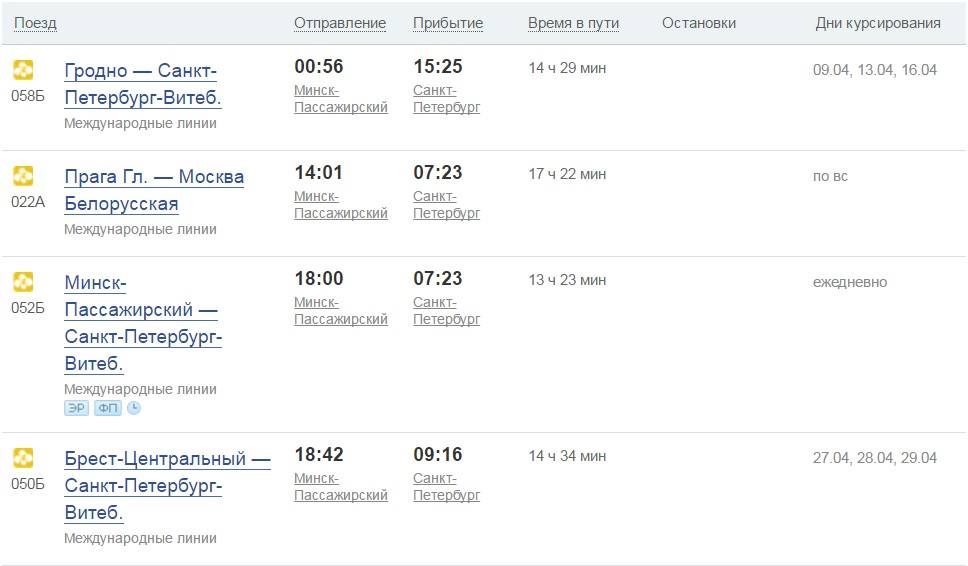
Task: Click Санкт-Петербург station under 15:25 arrival
Action: pyautogui.click(x=446, y=99)
